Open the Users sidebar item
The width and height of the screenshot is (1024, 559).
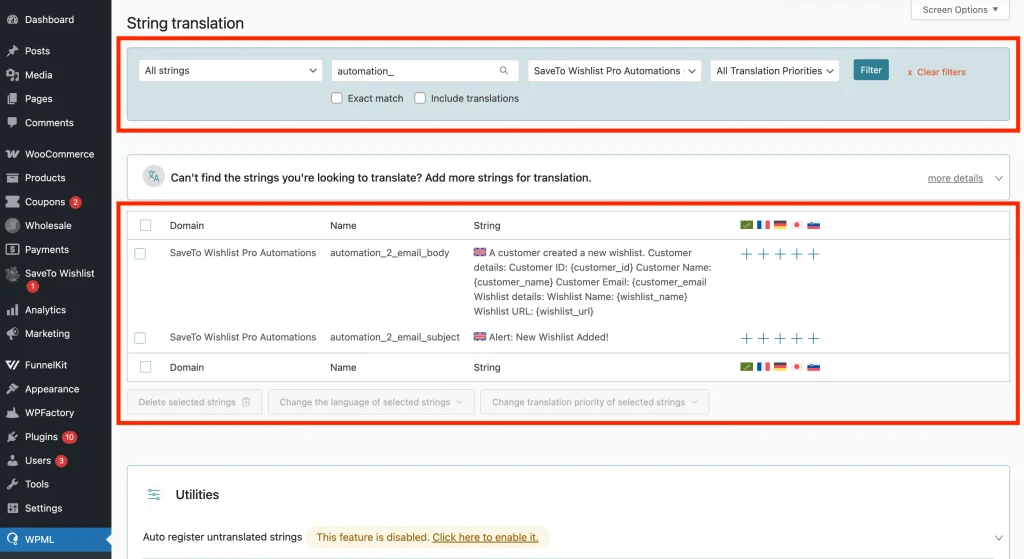click(38, 460)
